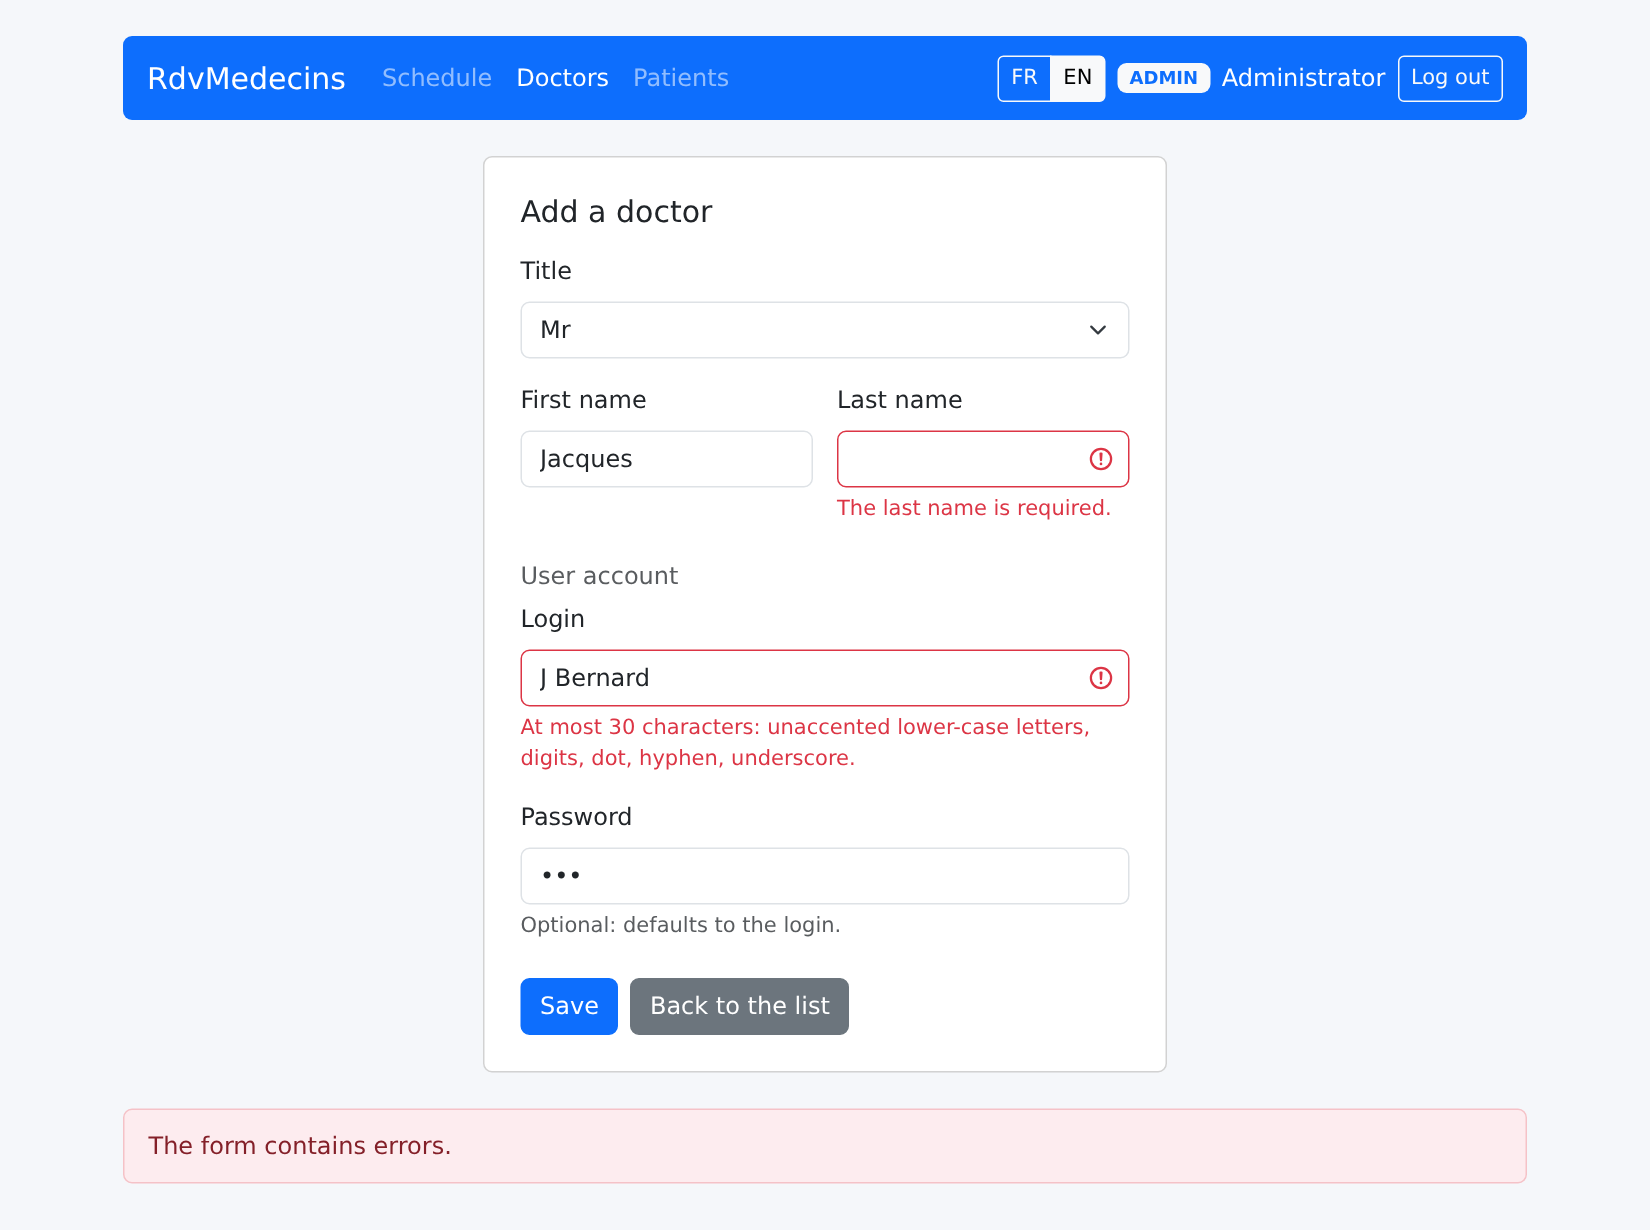Open the Title select showing Mr

(824, 330)
